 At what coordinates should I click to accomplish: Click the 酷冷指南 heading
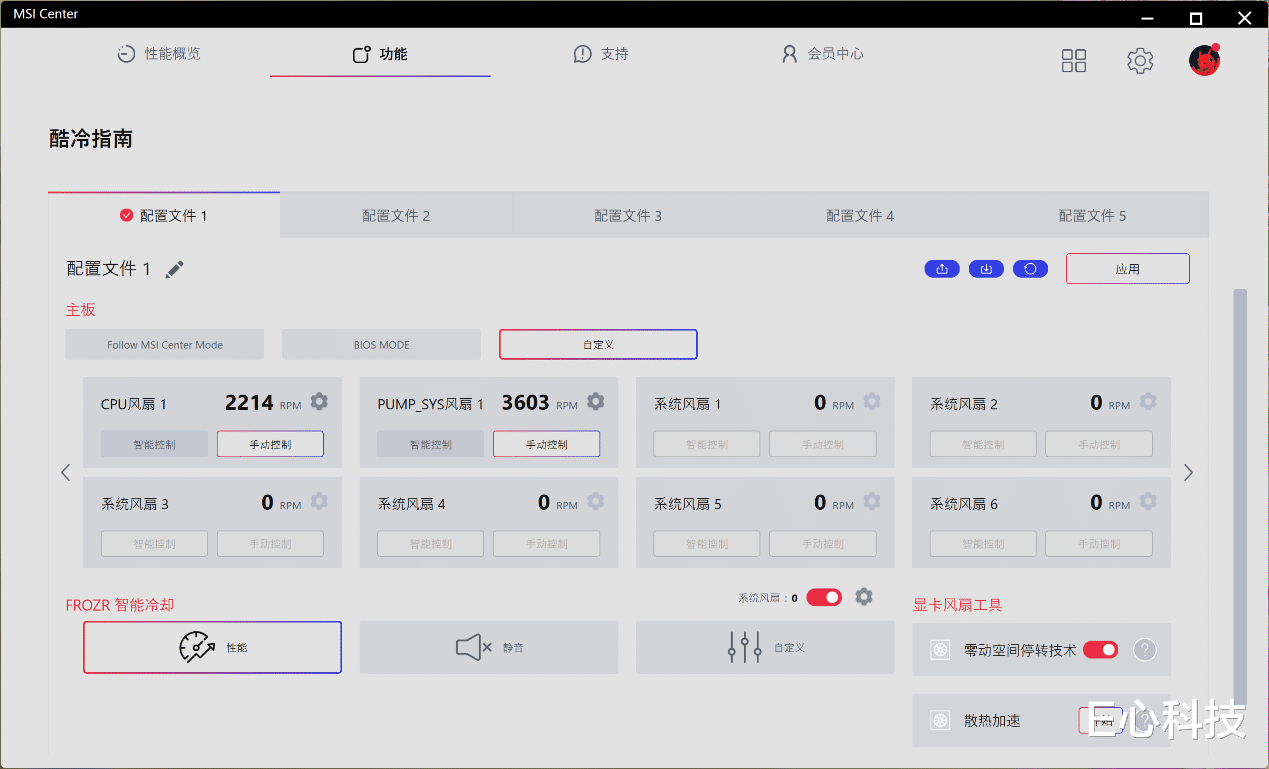tap(91, 139)
